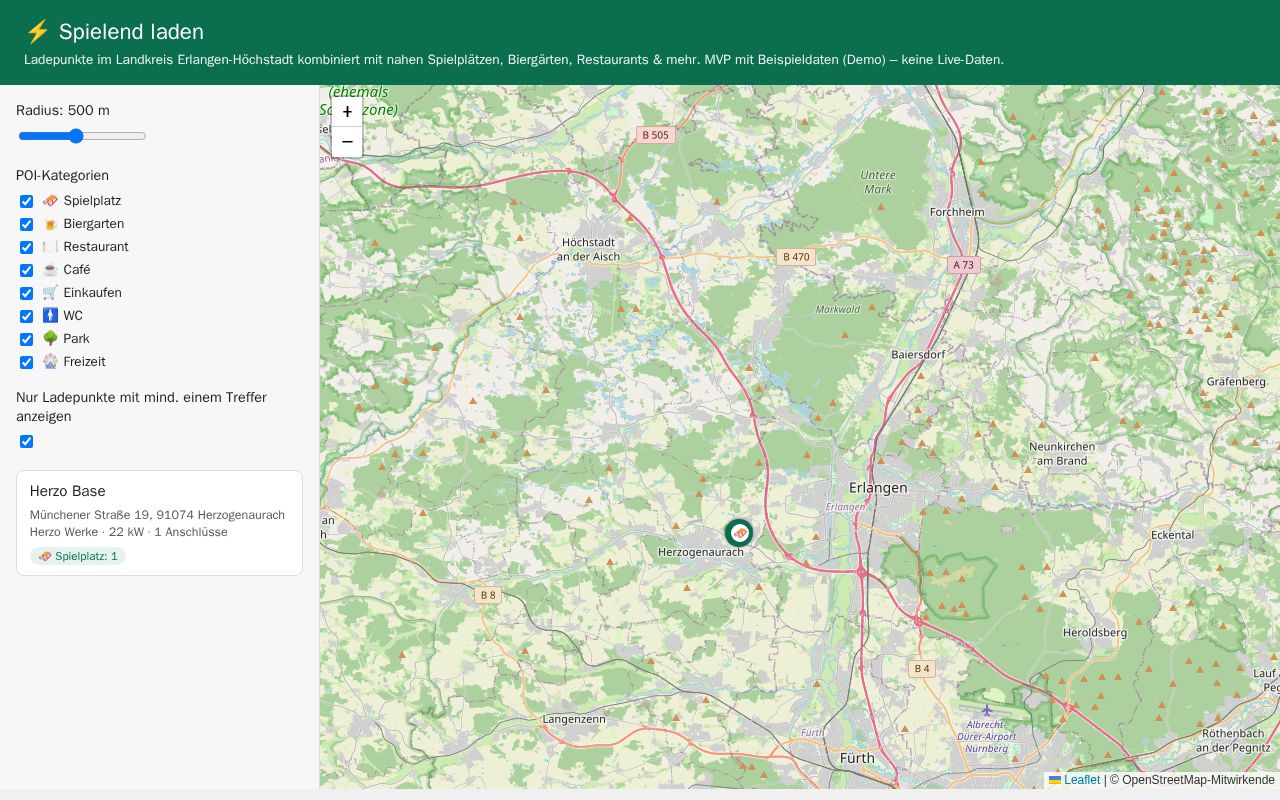Click the ferris wheel icon beside Freizeit
1280x800 pixels.
click(50, 362)
